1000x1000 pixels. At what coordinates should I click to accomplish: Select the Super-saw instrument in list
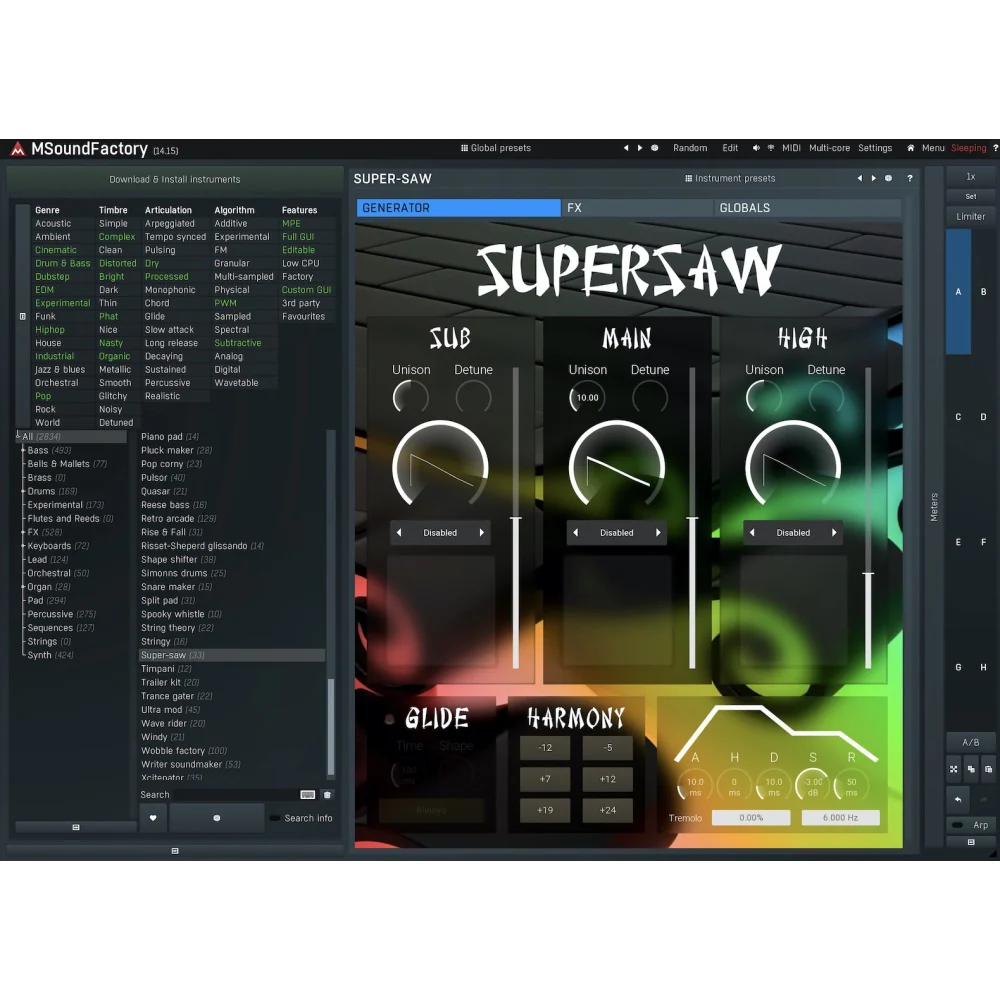pyautogui.click(x=232, y=655)
